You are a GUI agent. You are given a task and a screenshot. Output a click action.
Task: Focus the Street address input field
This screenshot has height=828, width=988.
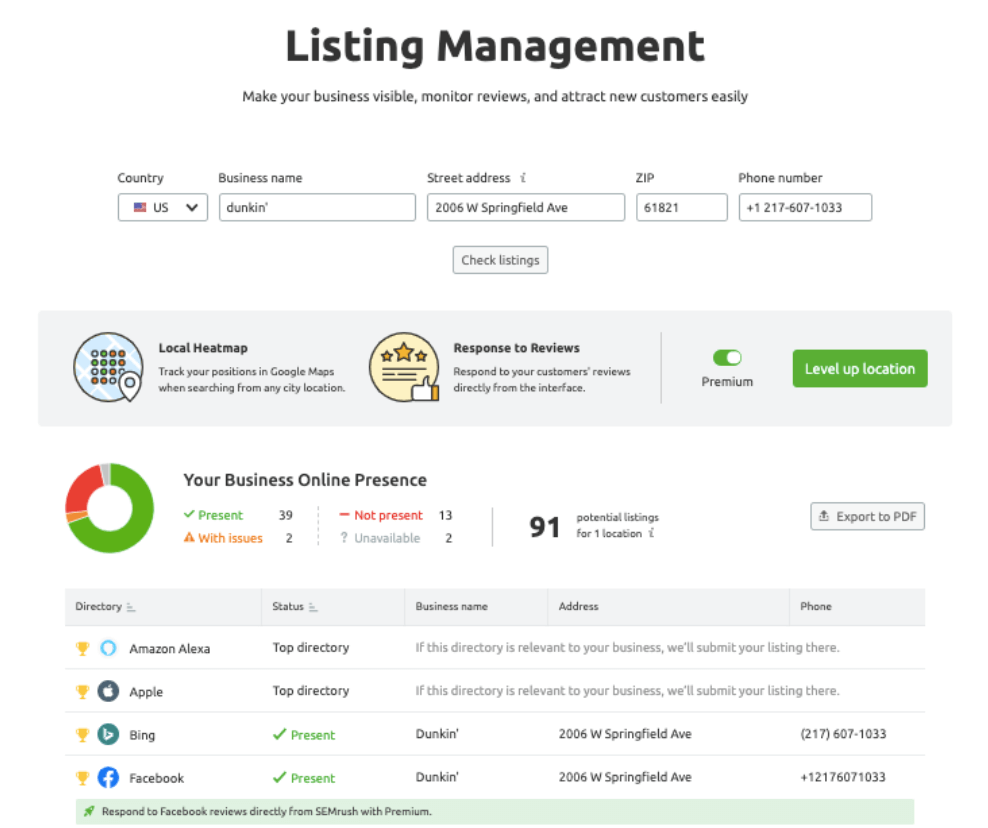[x=526, y=207]
